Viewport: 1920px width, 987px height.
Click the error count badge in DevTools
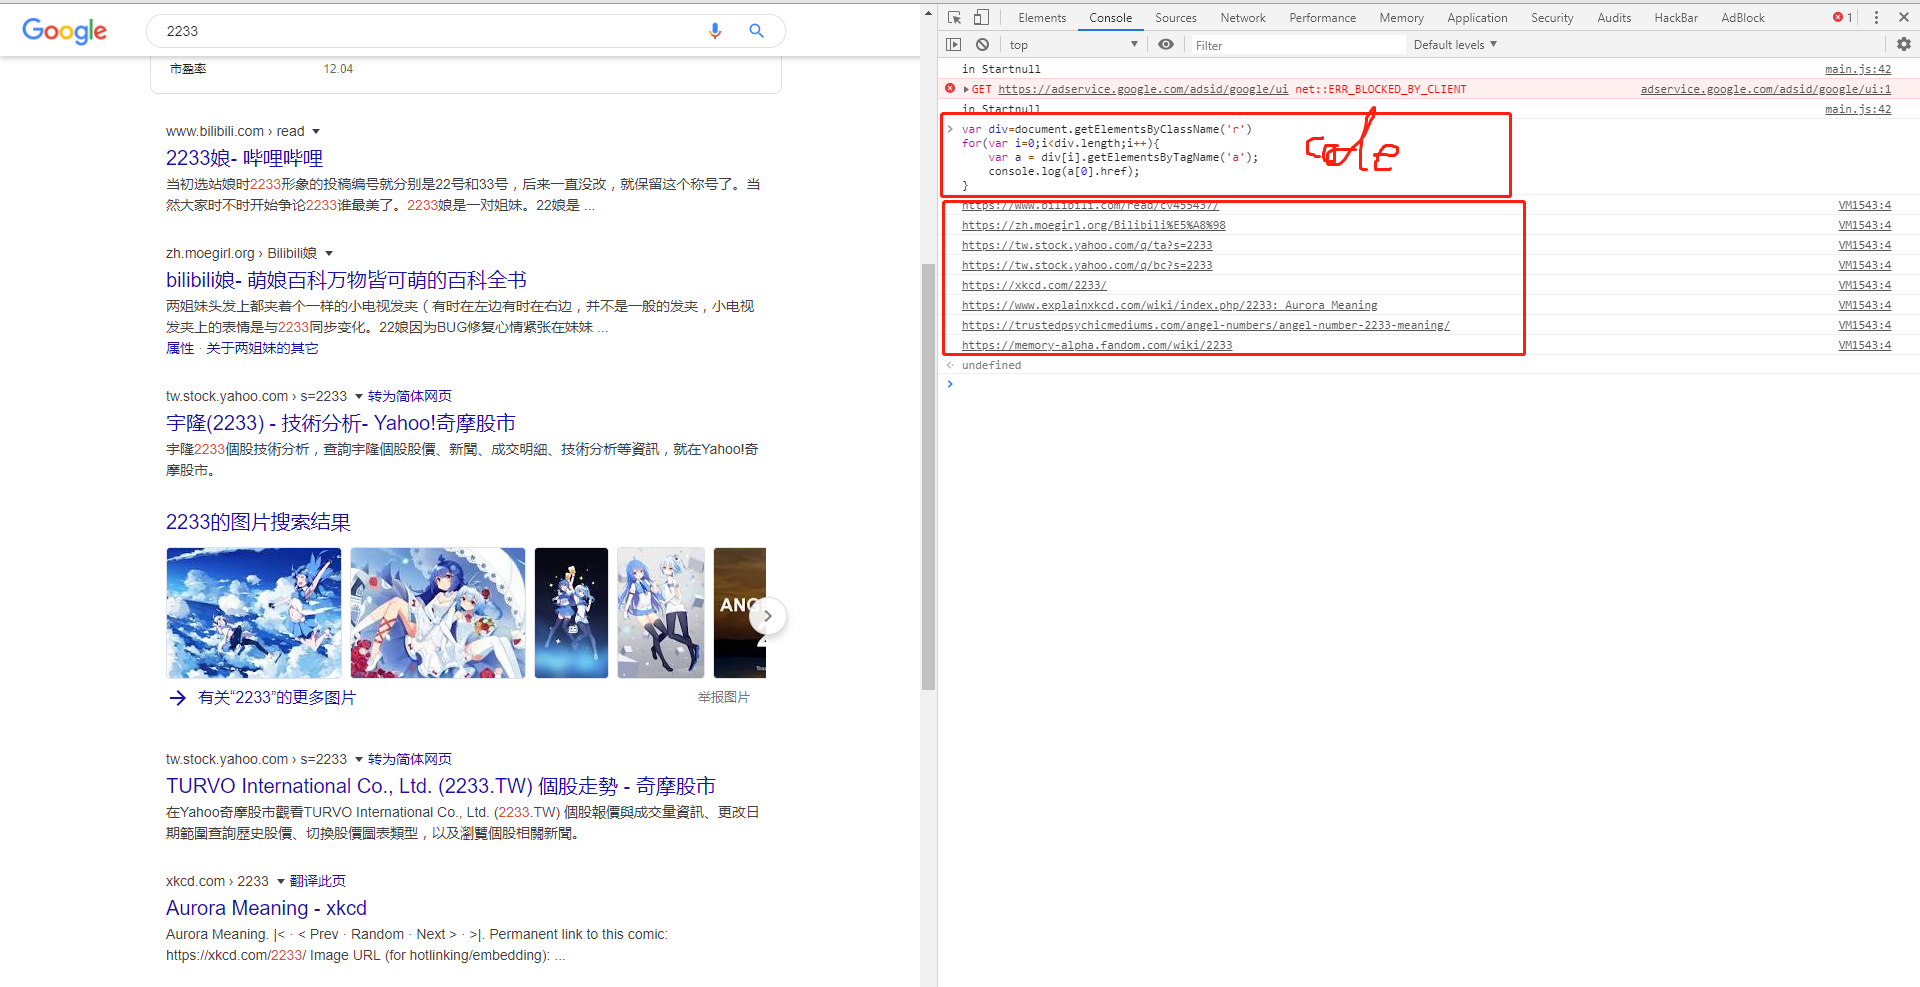point(1841,17)
